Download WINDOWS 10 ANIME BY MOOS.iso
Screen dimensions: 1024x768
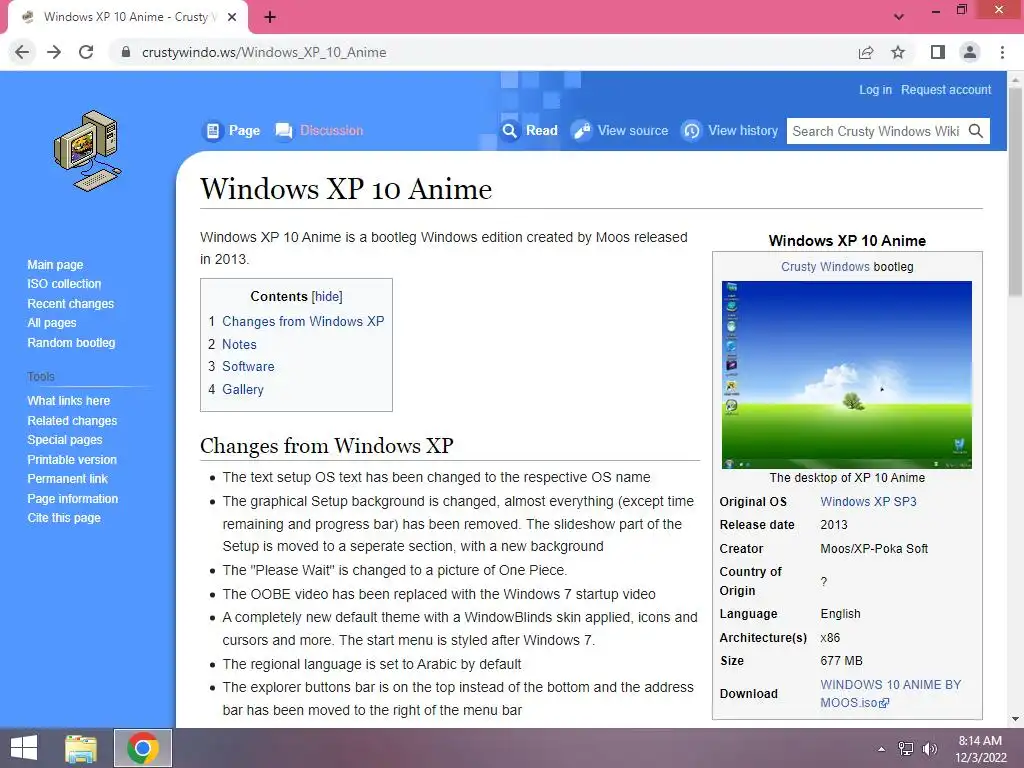891,694
